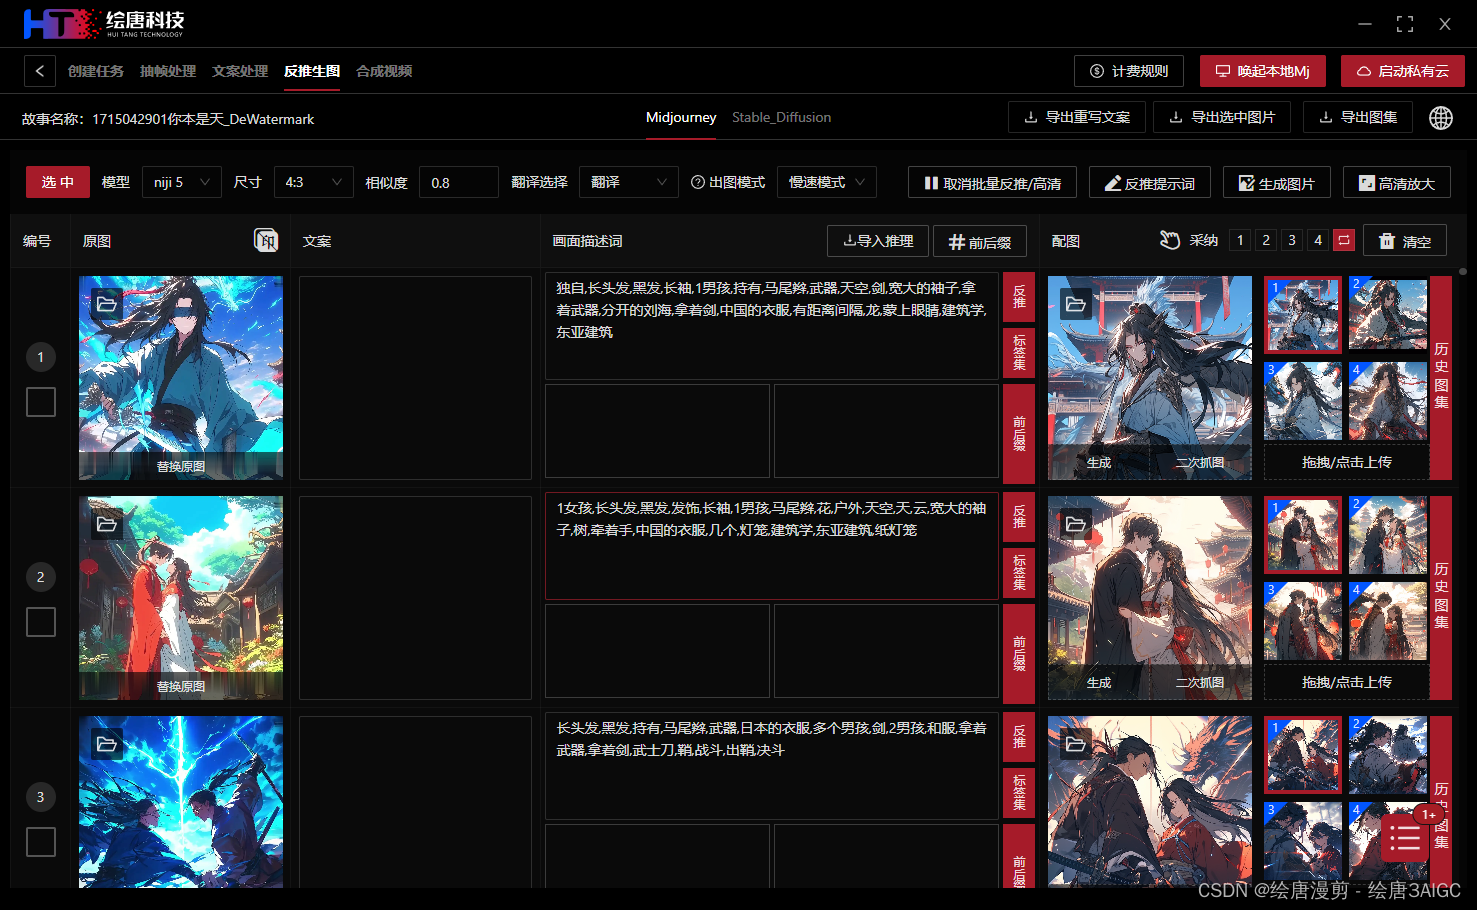Viewport: 1477px width, 910px height.
Task: Switch to 文案处理 tab
Action: point(240,71)
